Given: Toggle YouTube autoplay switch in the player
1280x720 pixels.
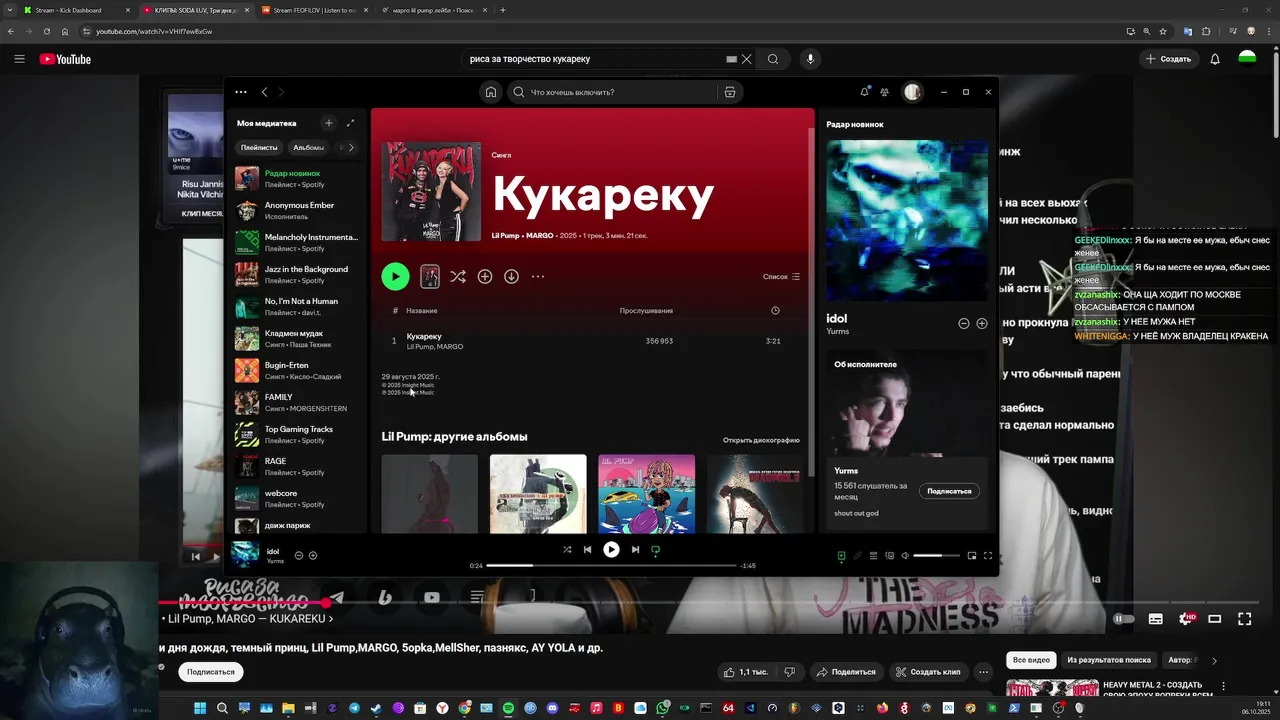Looking at the screenshot, I should (x=1124, y=619).
